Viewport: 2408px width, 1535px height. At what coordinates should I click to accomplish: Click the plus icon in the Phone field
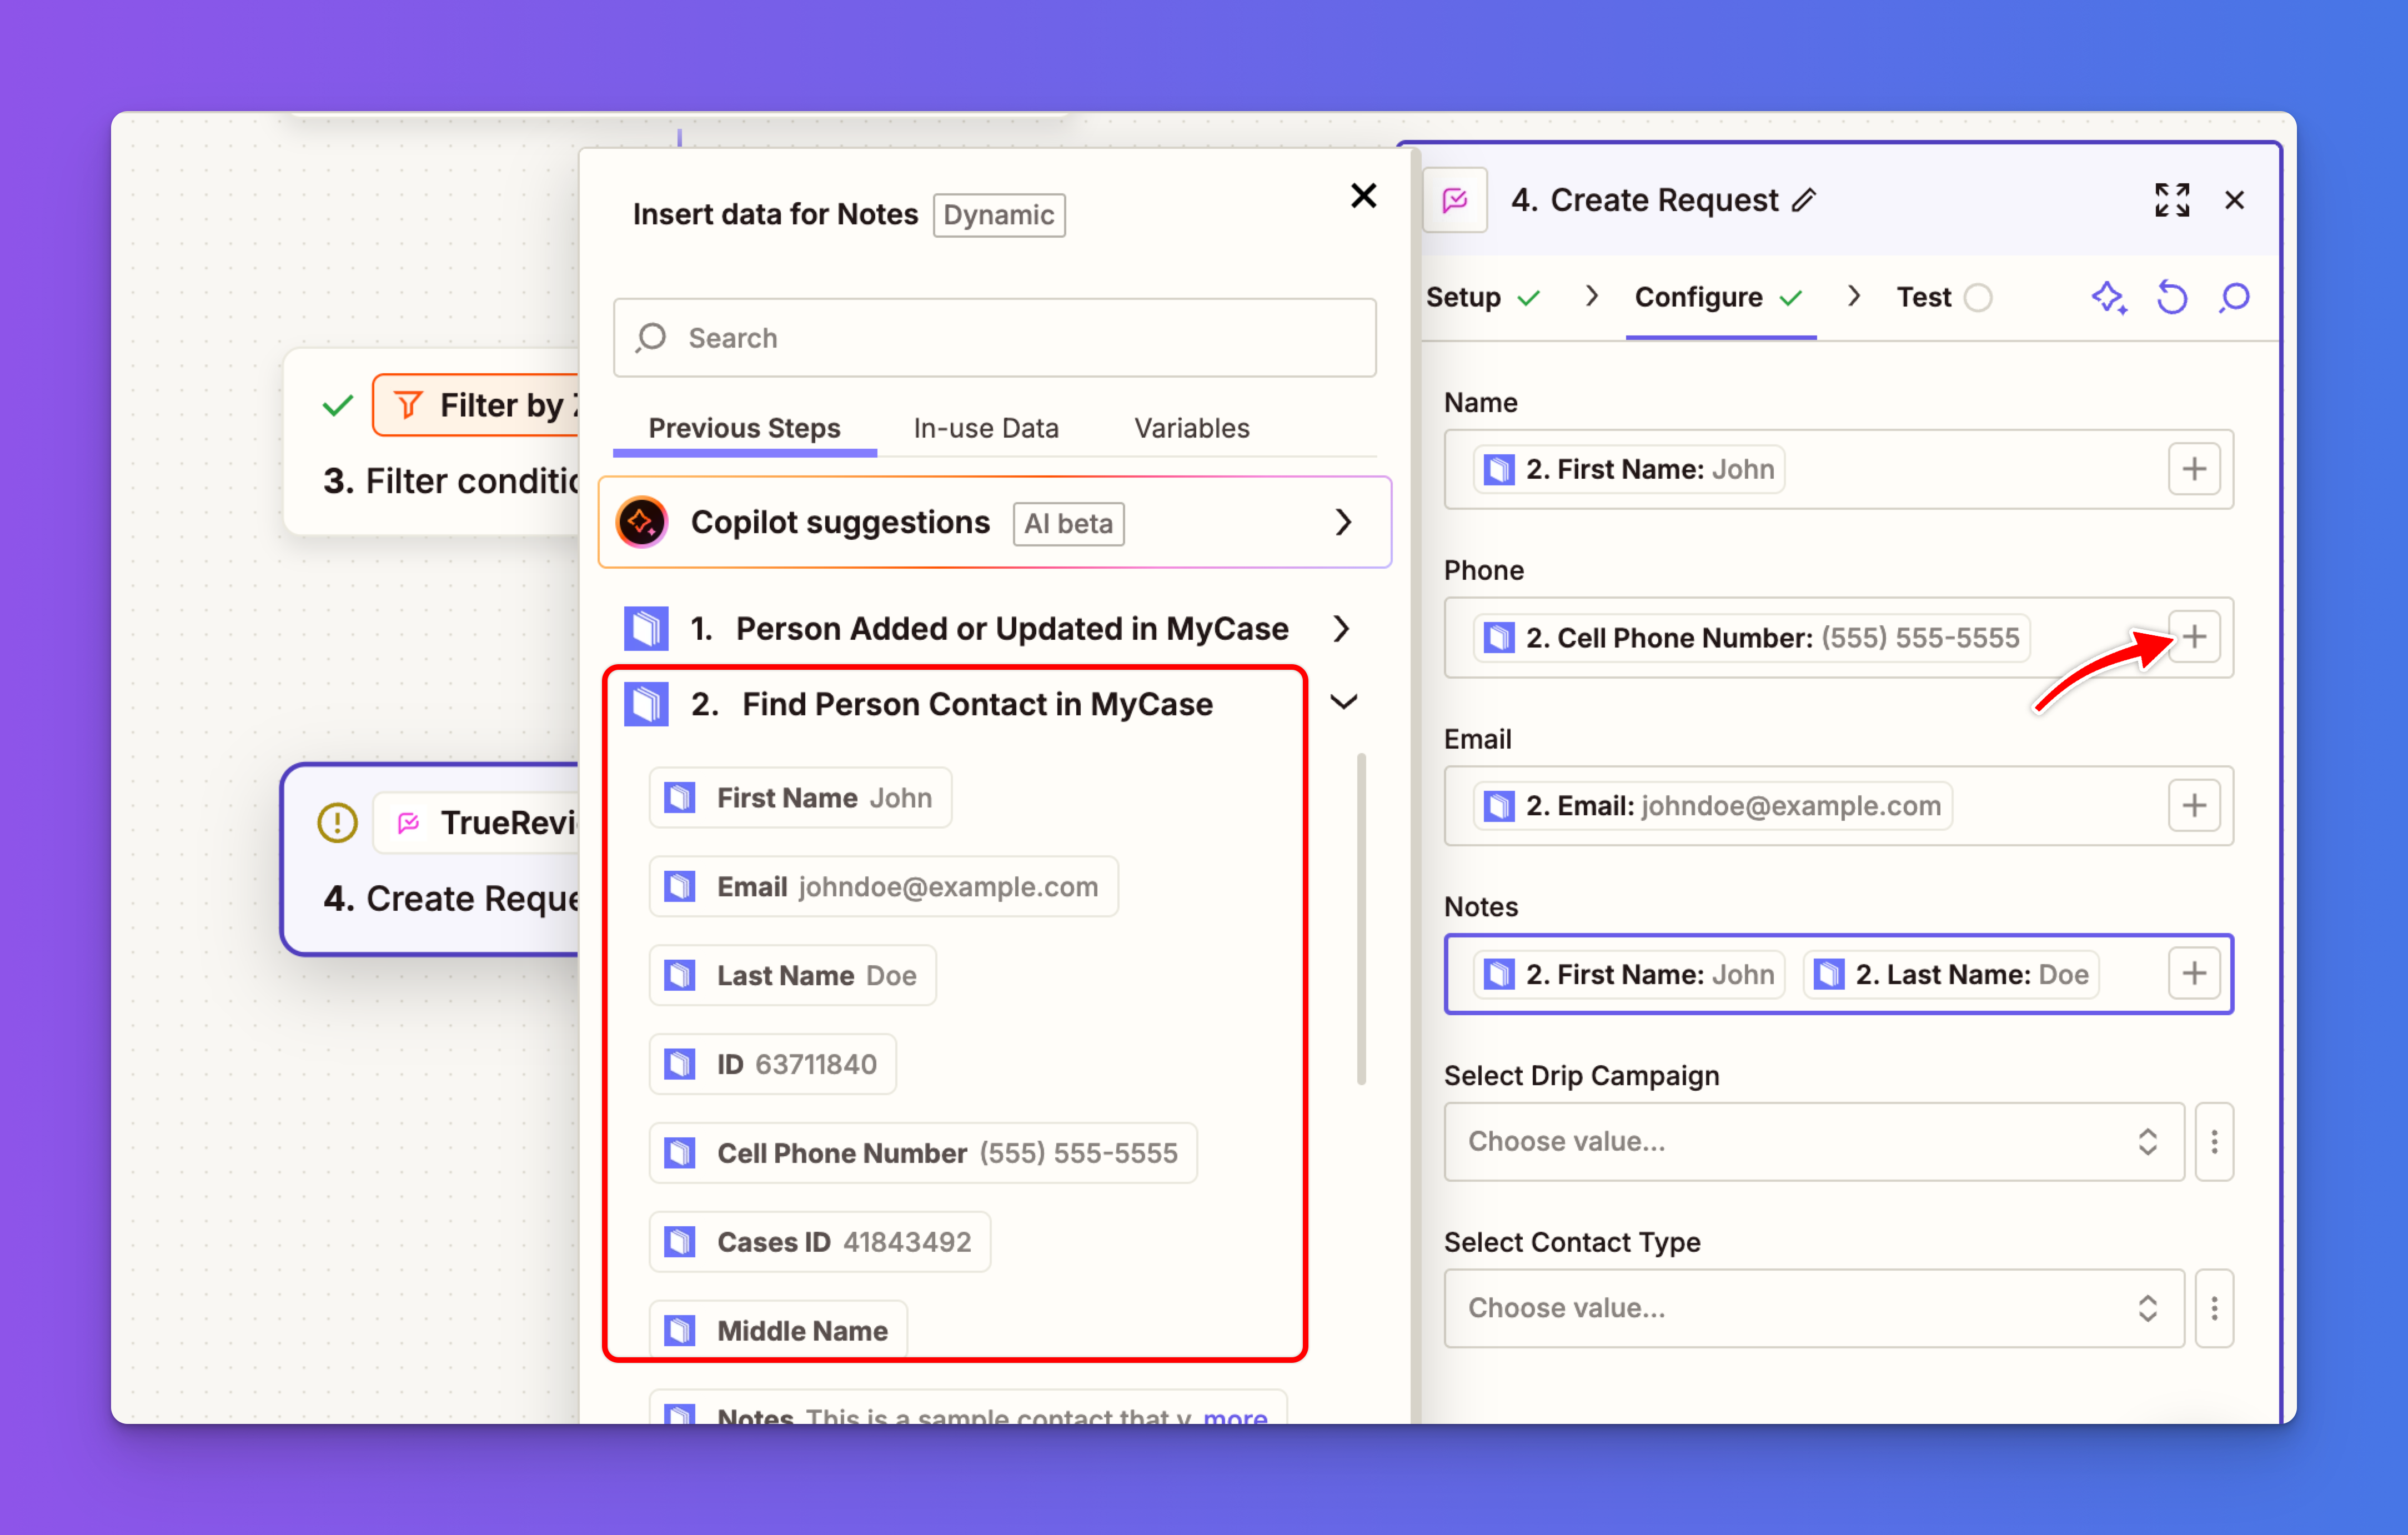coord(2193,637)
